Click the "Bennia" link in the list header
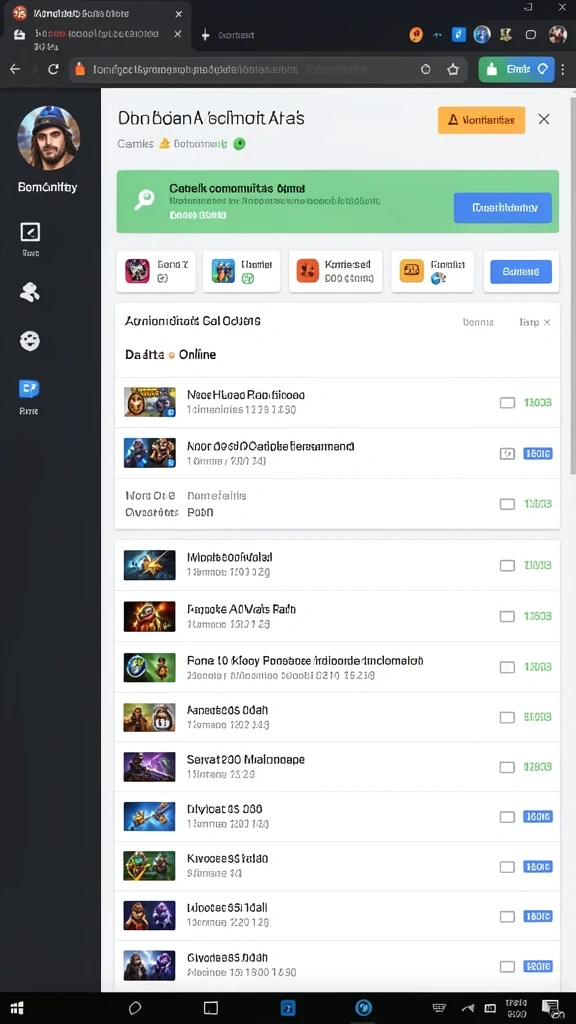 pos(478,322)
